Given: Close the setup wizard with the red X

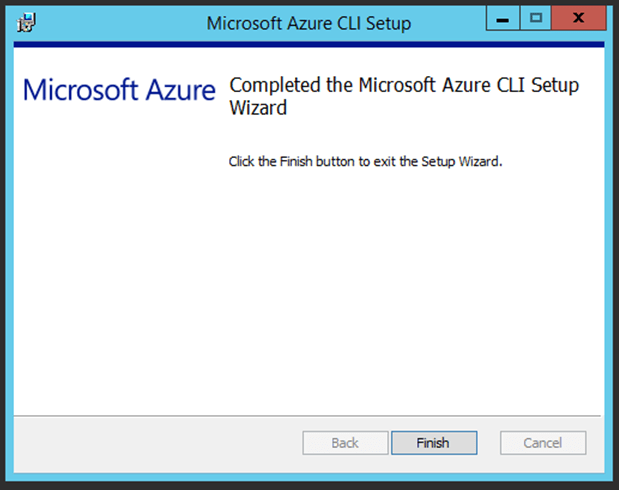Looking at the screenshot, I should coord(581,19).
